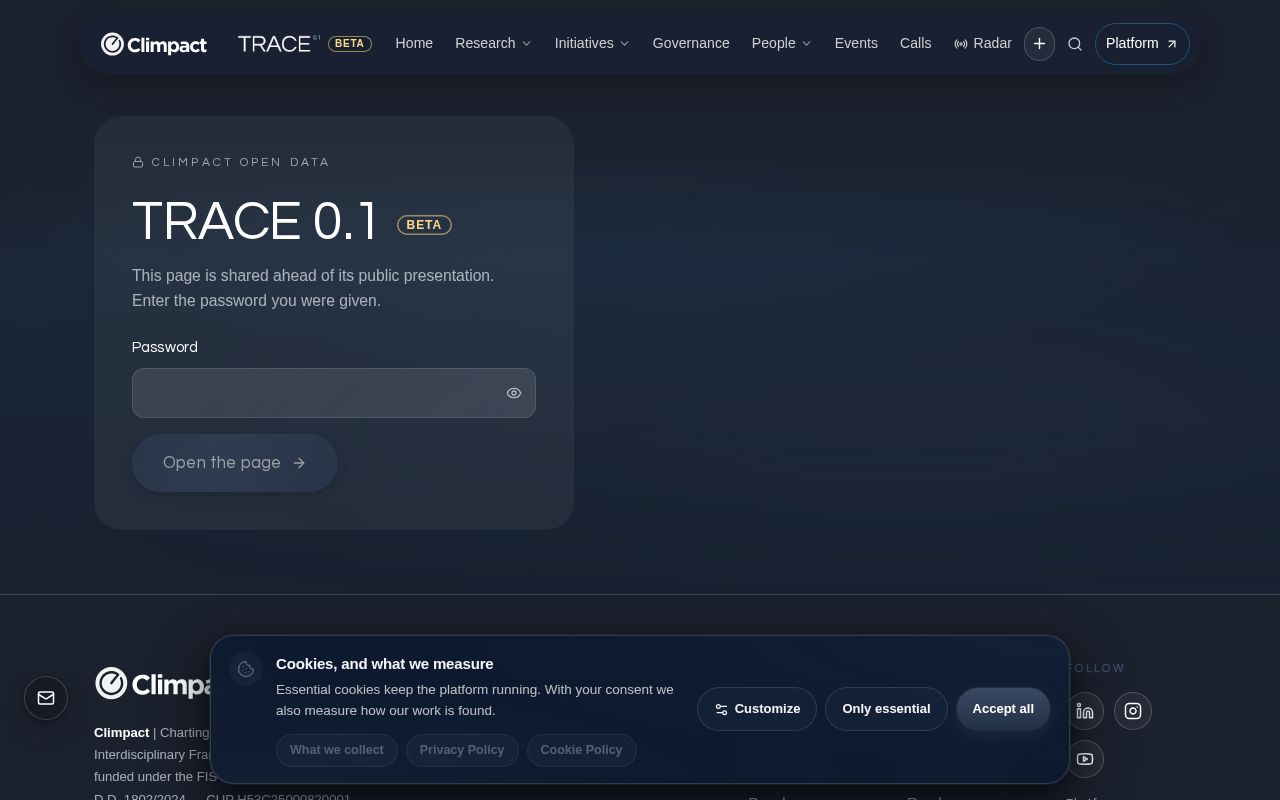Click the Climpact footer logo

pos(153,684)
